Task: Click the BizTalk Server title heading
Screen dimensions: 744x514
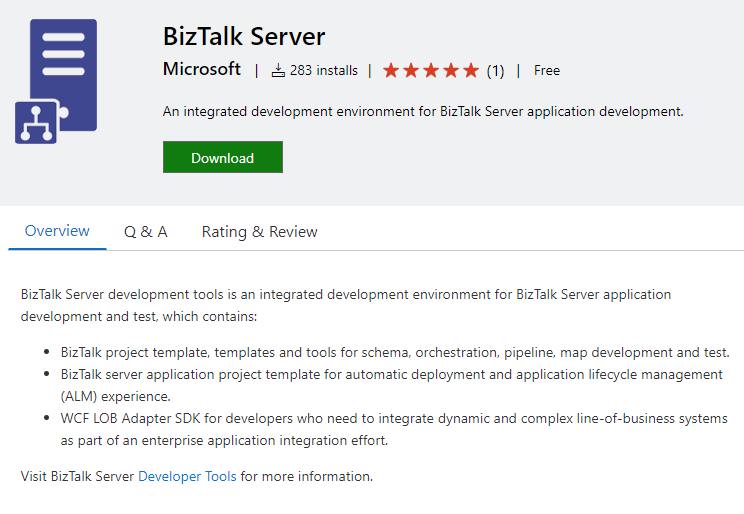Action: tap(244, 37)
